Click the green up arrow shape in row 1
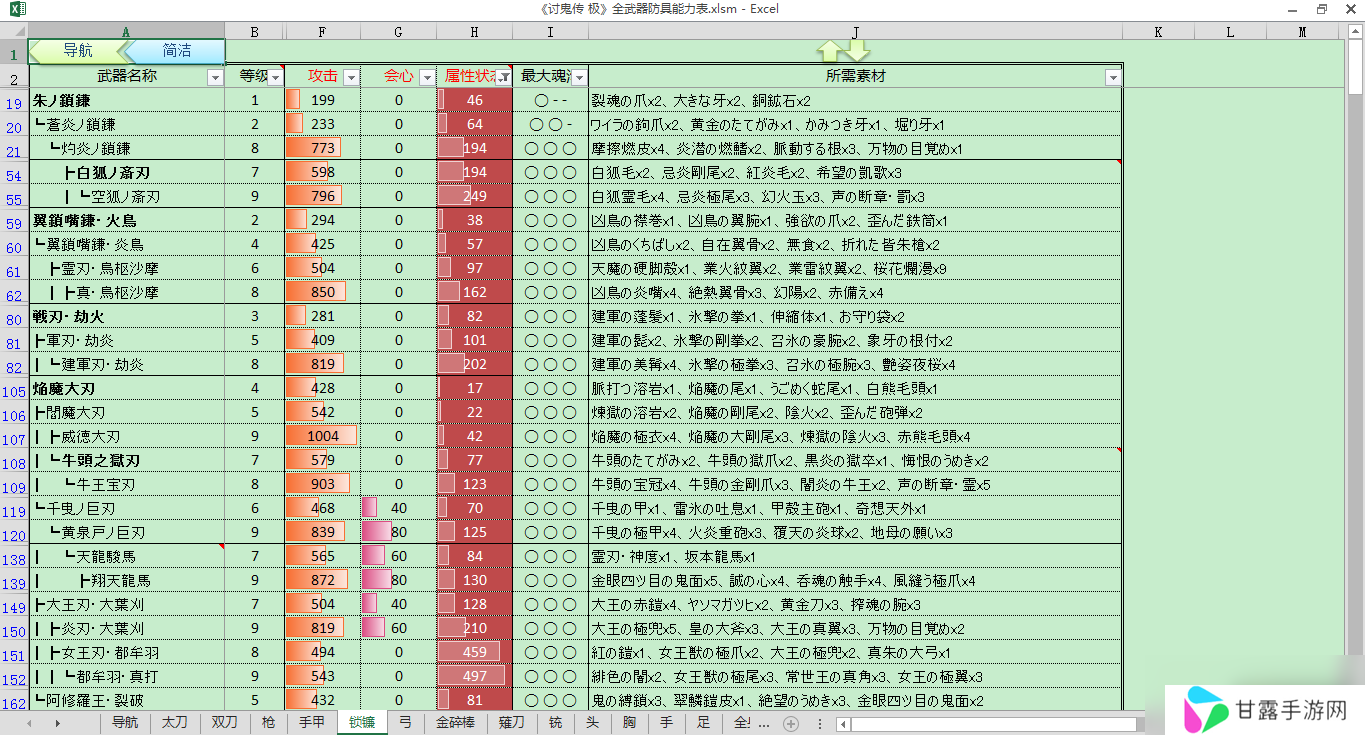Screen dimensions: 1365x735 [830, 51]
